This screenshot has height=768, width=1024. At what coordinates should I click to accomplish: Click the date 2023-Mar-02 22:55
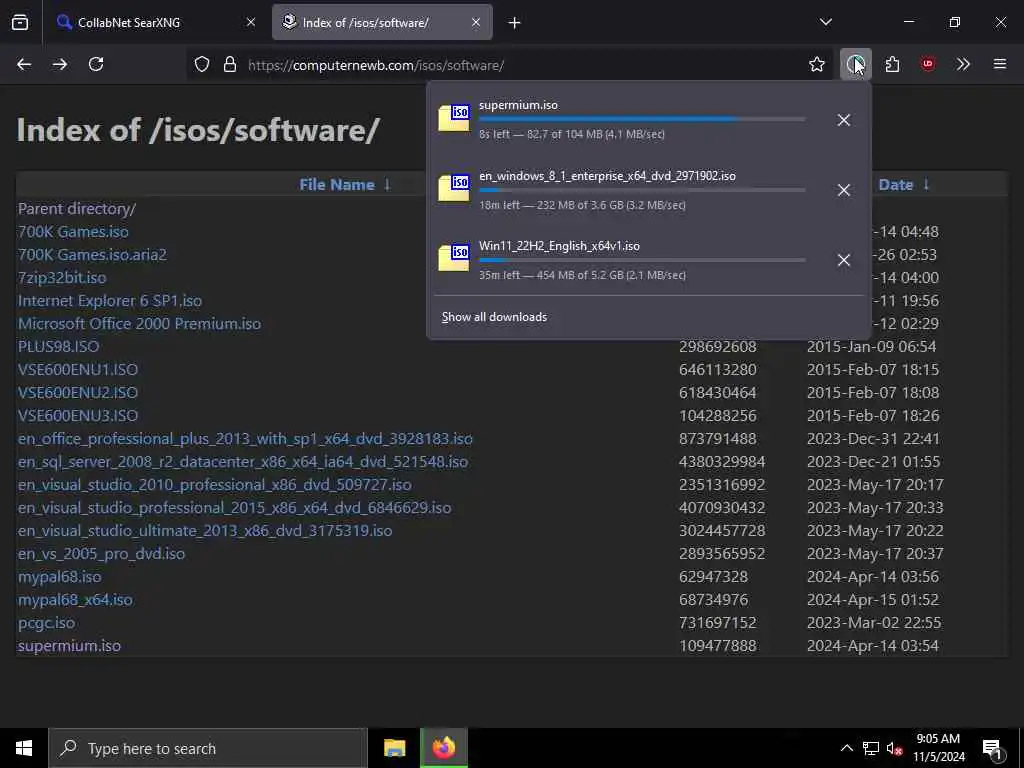tap(874, 622)
